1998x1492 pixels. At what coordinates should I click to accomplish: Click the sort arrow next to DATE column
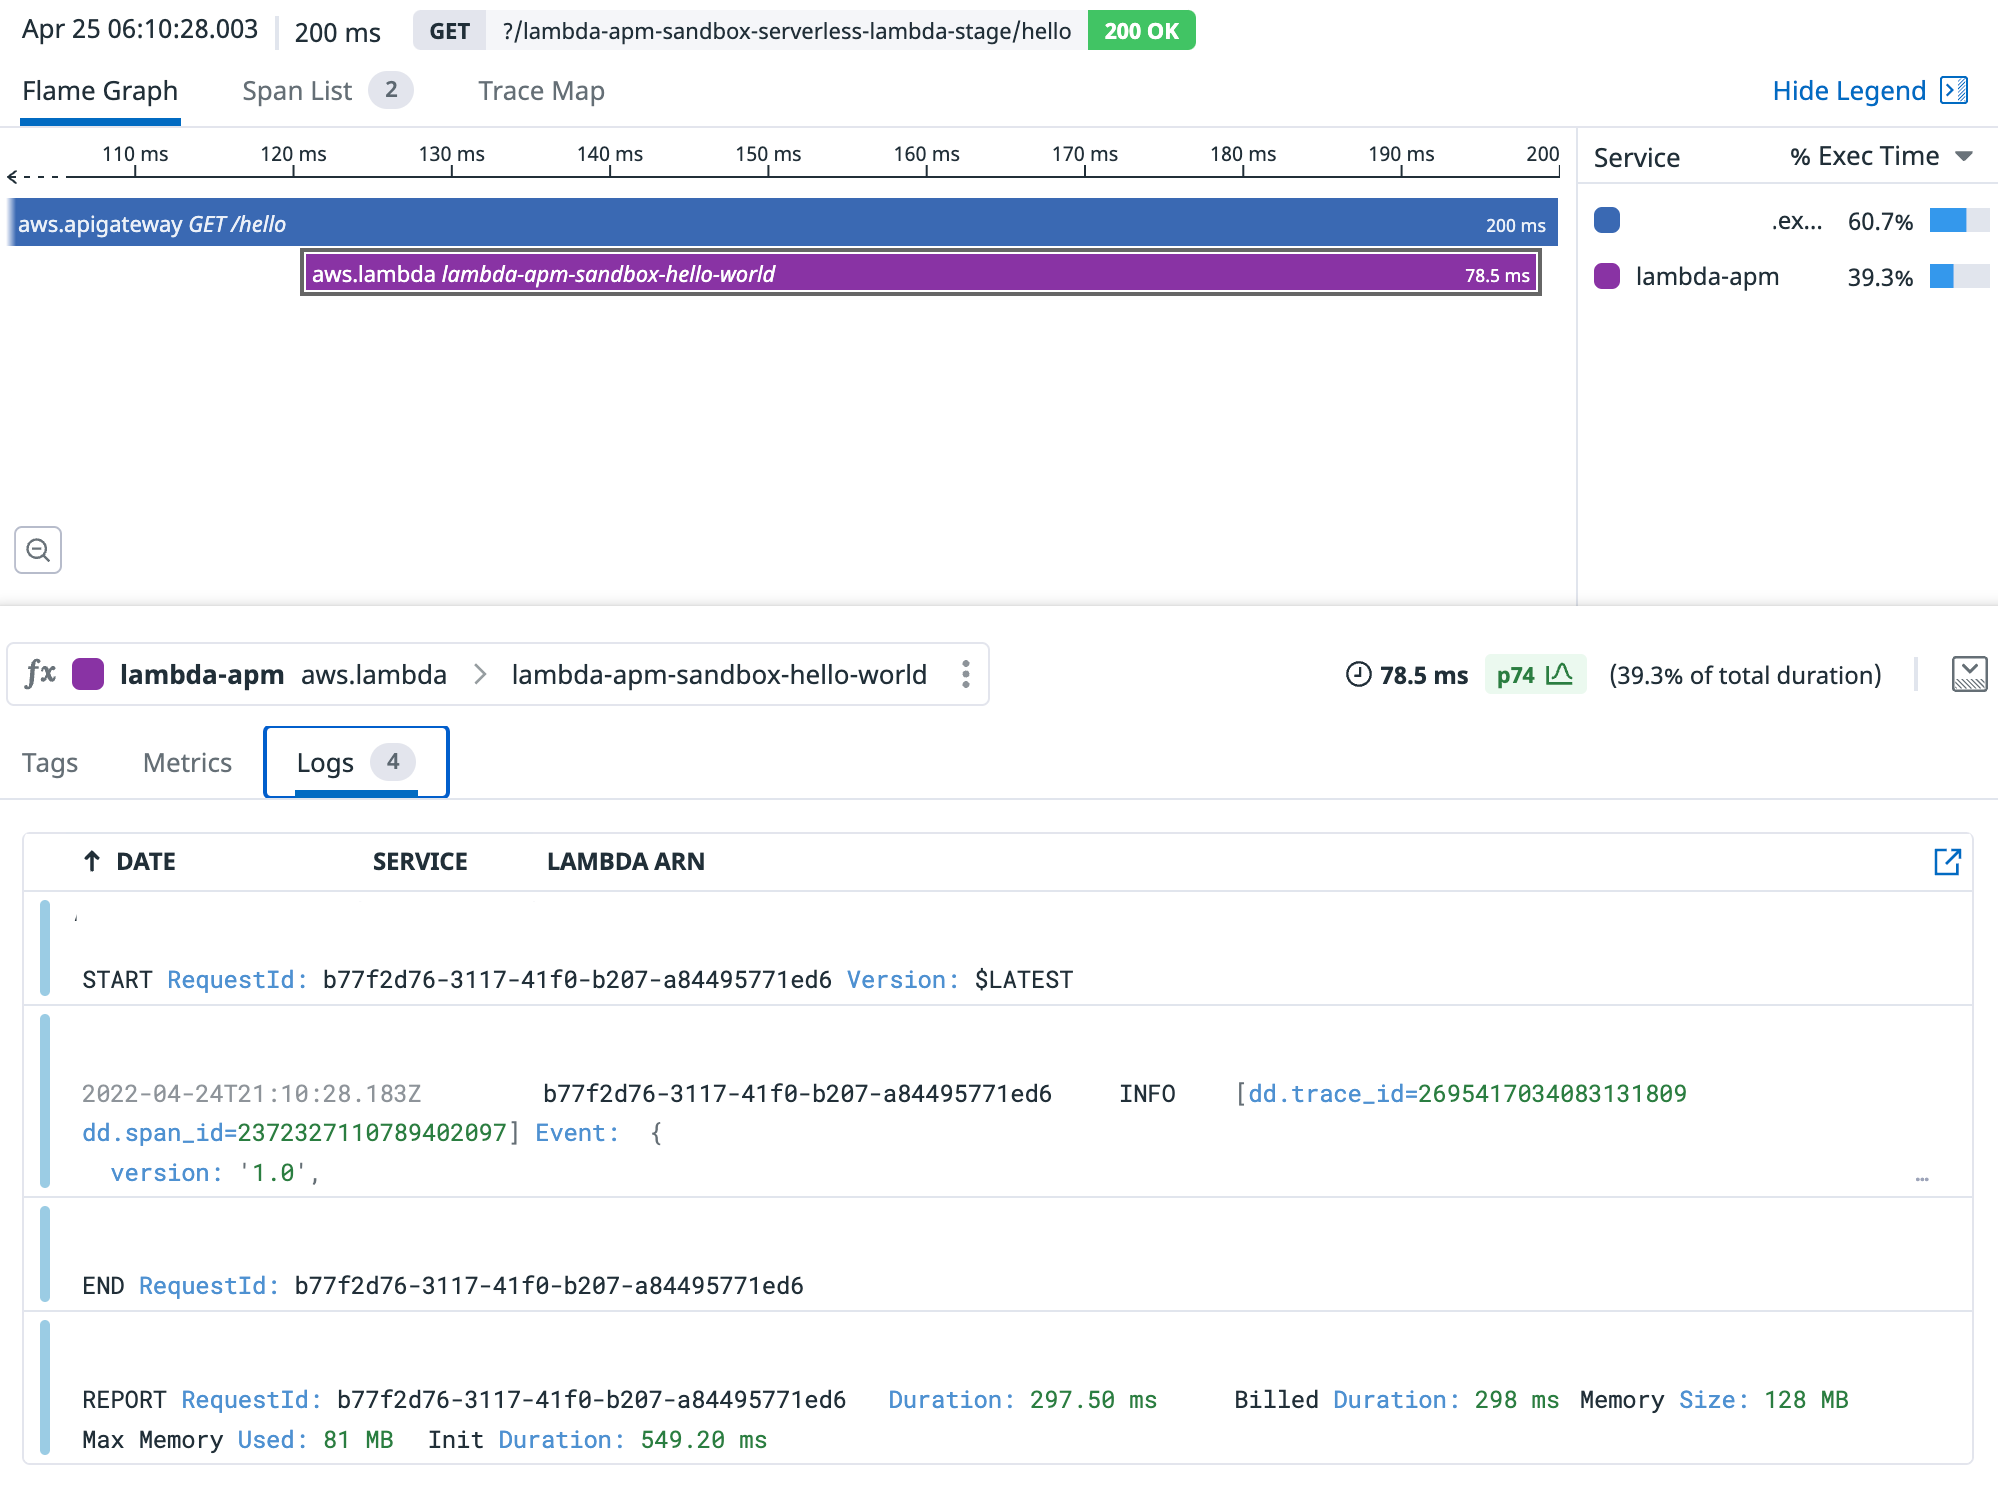[x=91, y=860]
